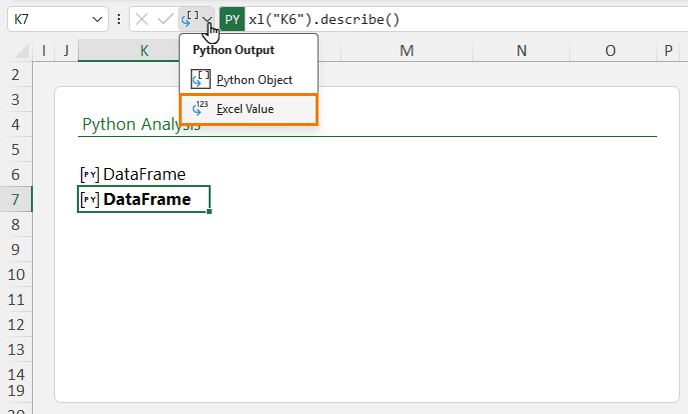The height and width of the screenshot is (414, 688).
Task: Select column O header
Action: coord(610,50)
